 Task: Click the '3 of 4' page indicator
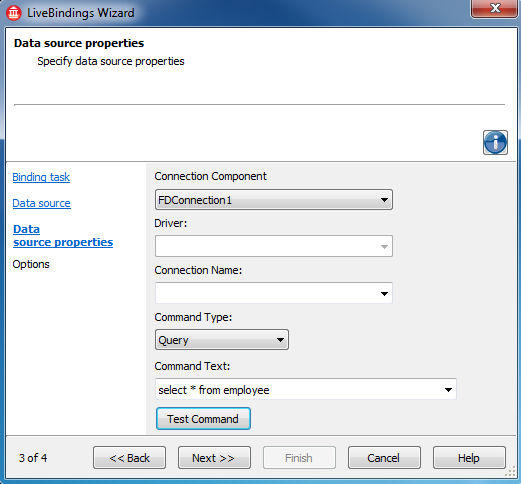33,458
